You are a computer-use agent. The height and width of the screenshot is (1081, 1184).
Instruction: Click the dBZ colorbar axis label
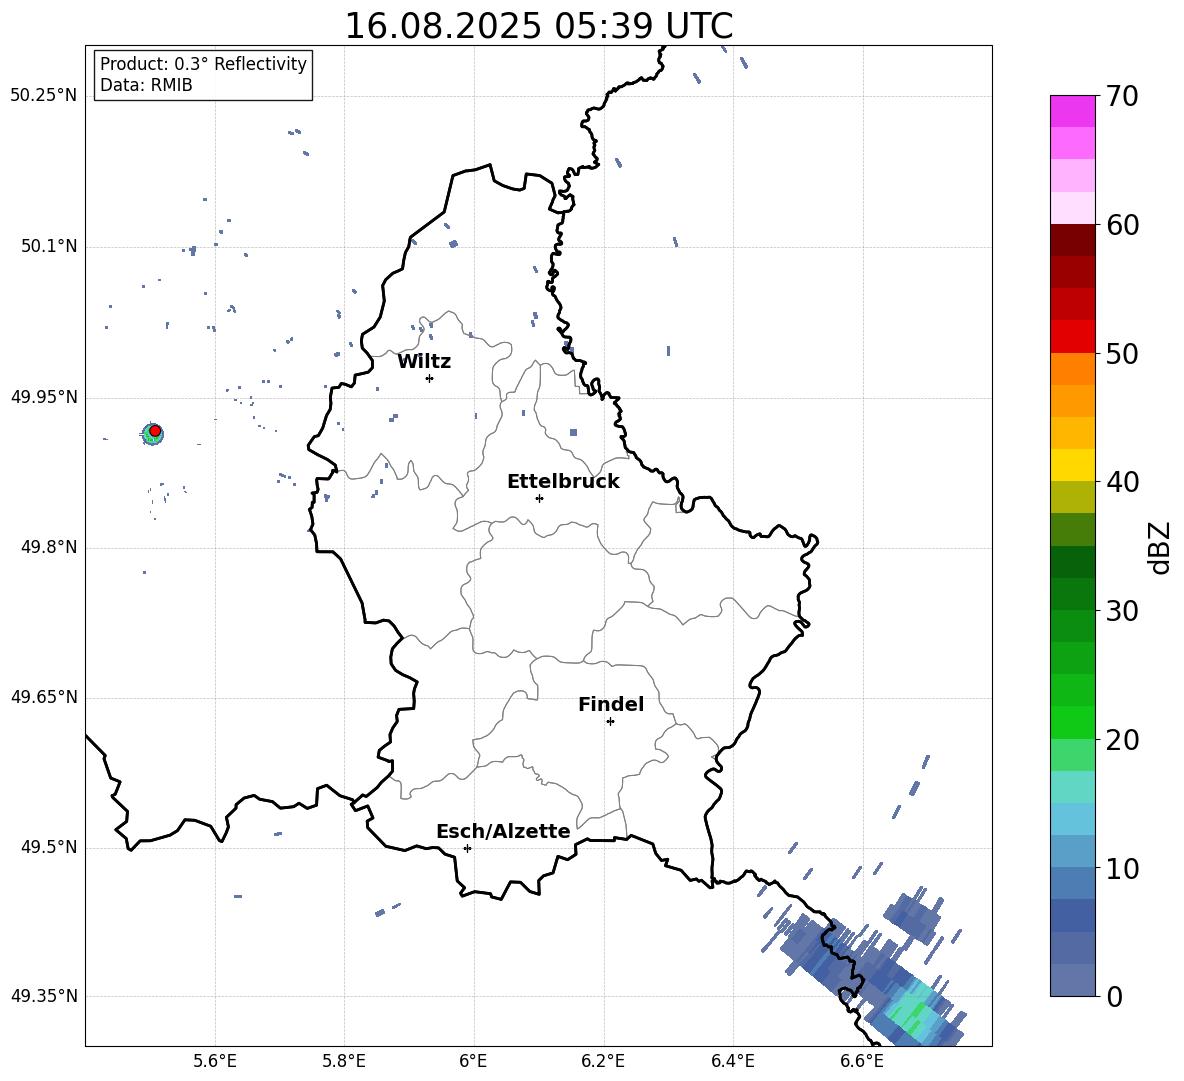point(1160,547)
